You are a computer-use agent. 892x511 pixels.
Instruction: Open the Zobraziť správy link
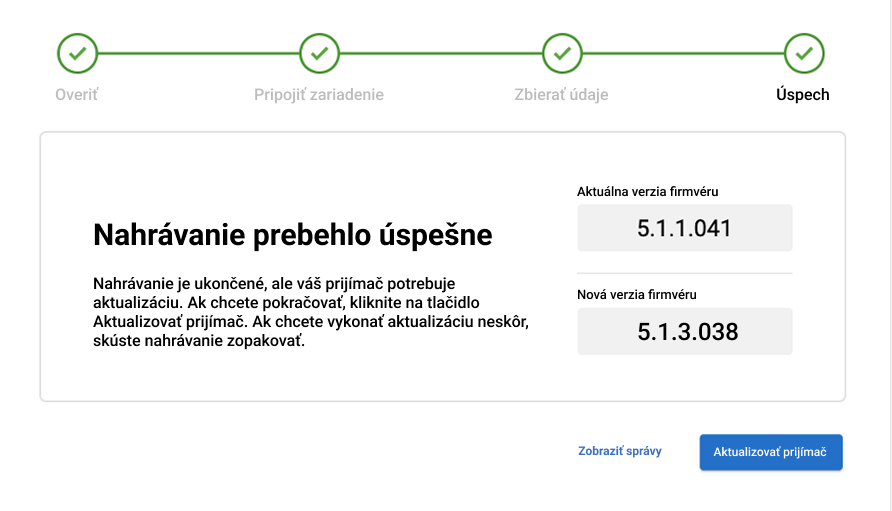pos(620,451)
